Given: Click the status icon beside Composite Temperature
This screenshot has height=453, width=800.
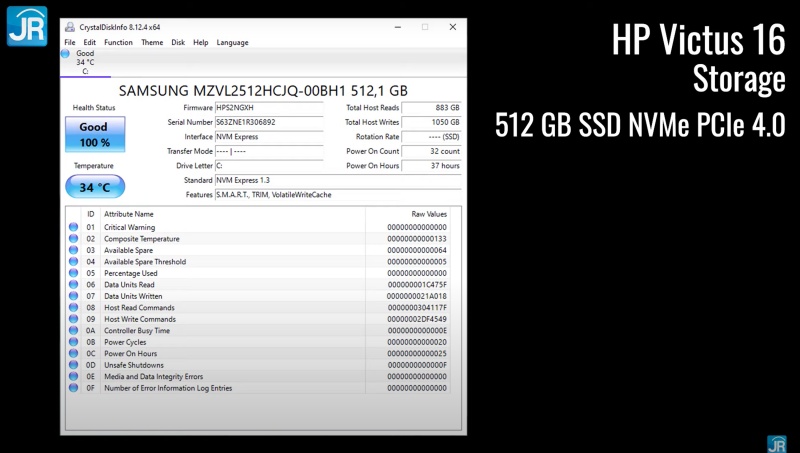Looking at the screenshot, I should (x=73, y=239).
